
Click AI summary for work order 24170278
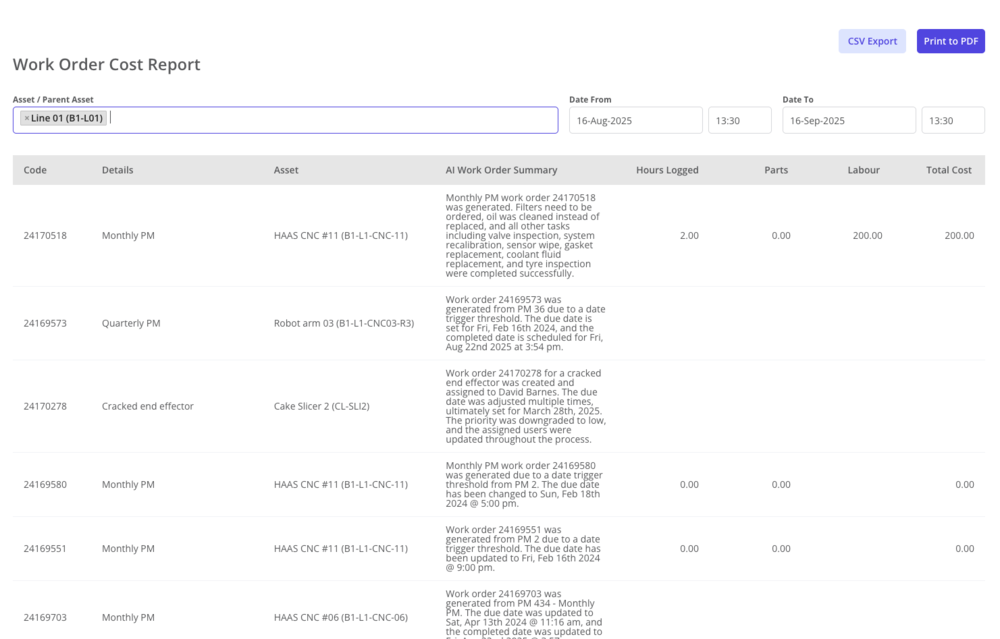[x=526, y=406]
